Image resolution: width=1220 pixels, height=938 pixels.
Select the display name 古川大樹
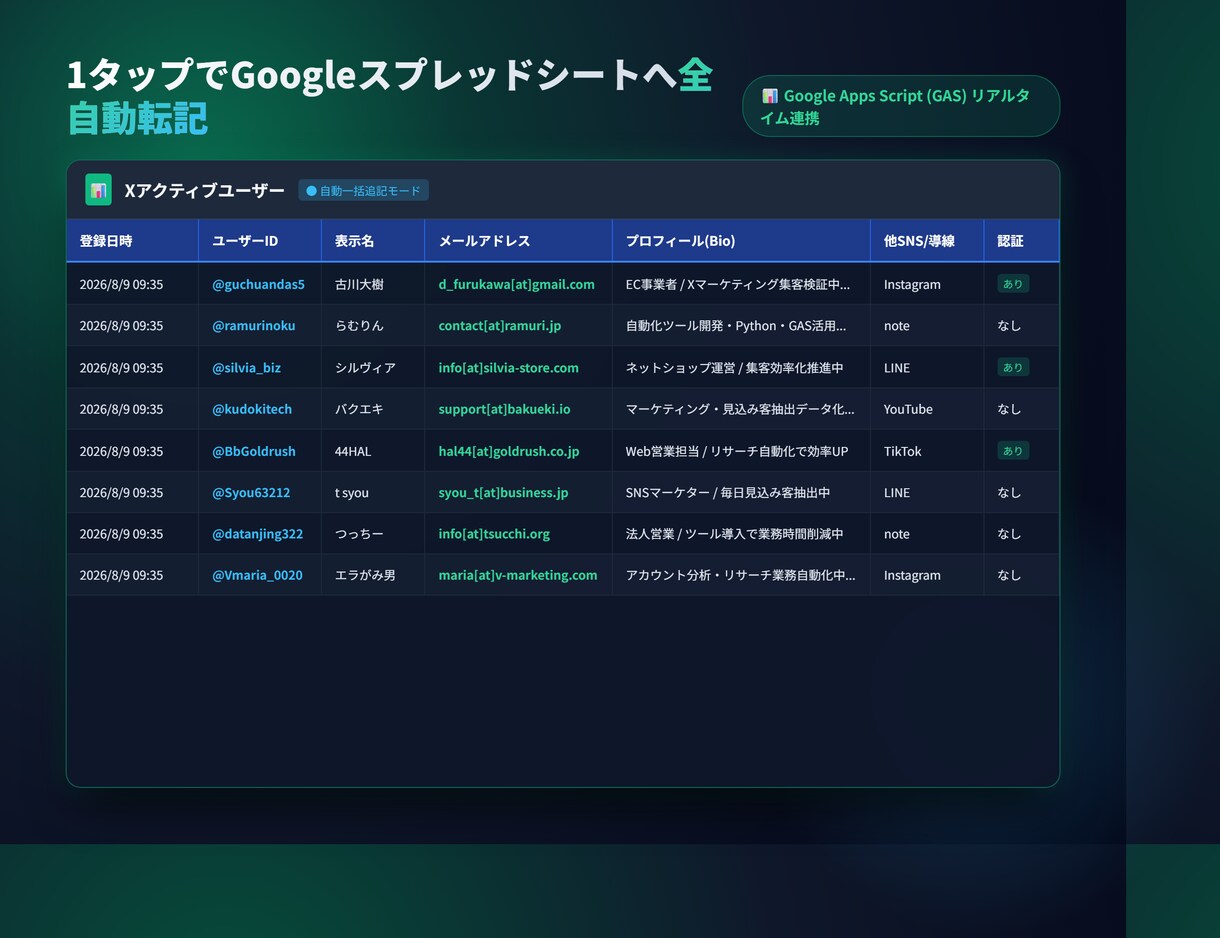tap(359, 284)
